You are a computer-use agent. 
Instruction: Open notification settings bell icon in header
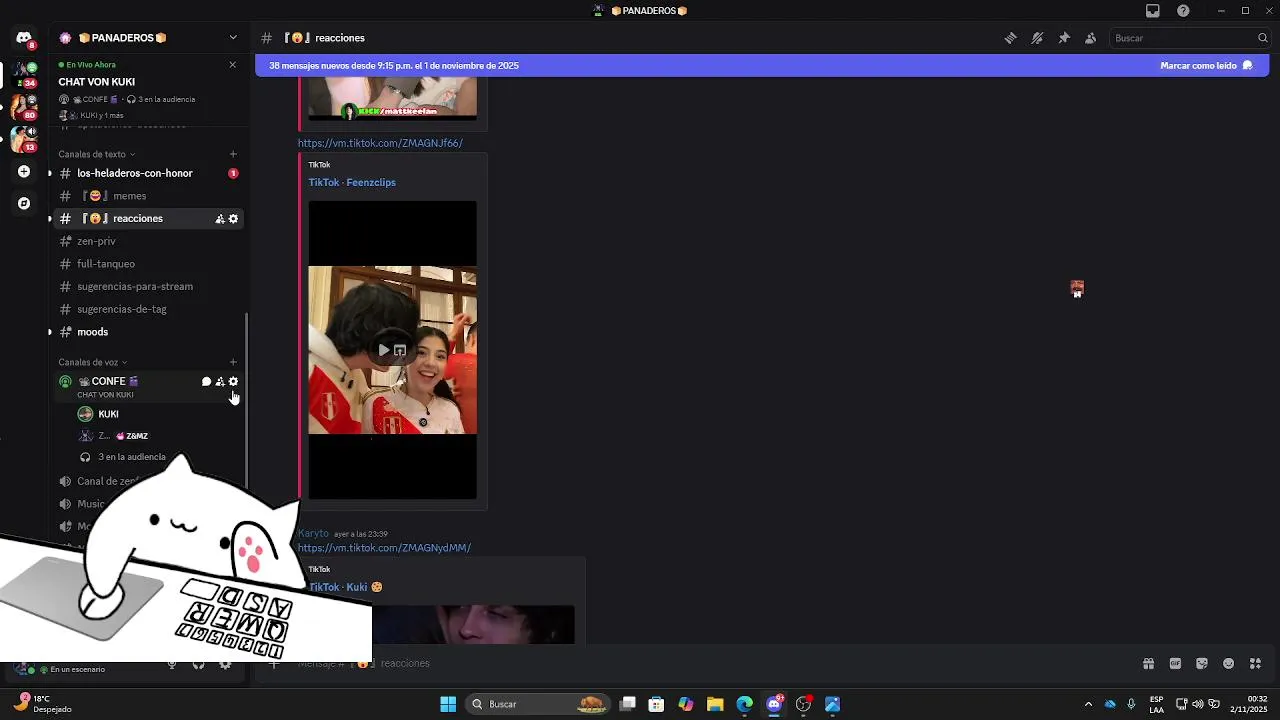(x=1037, y=38)
